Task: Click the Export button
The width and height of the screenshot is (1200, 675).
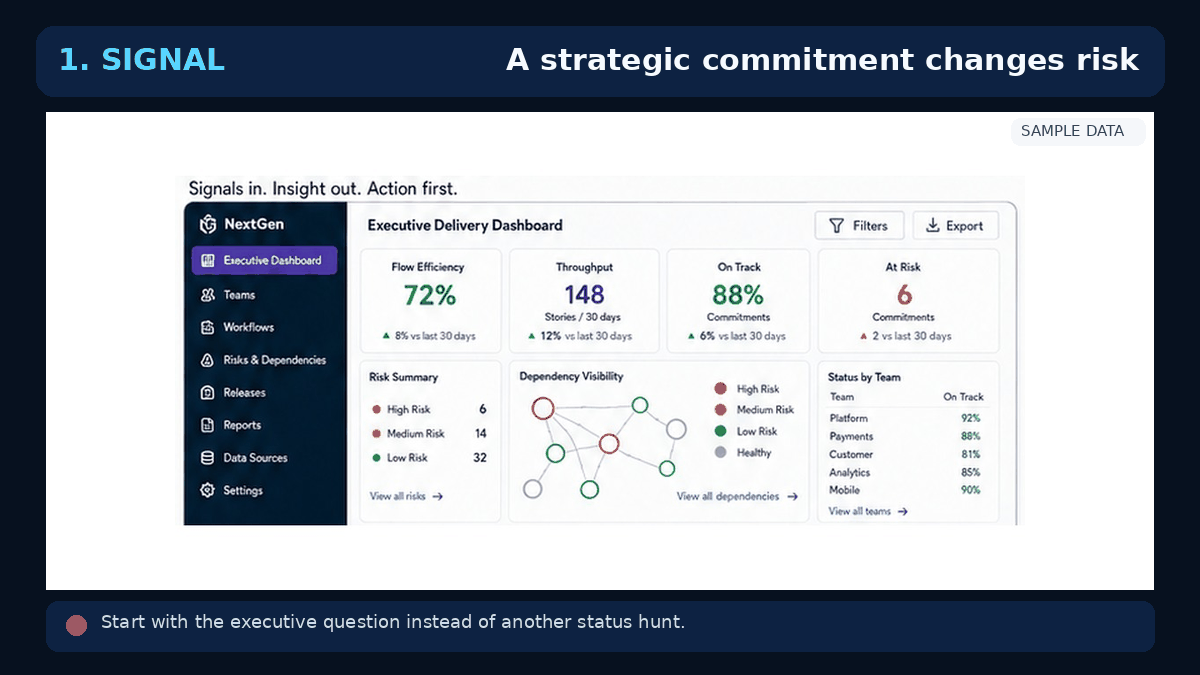Action: (x=955, y=226)
